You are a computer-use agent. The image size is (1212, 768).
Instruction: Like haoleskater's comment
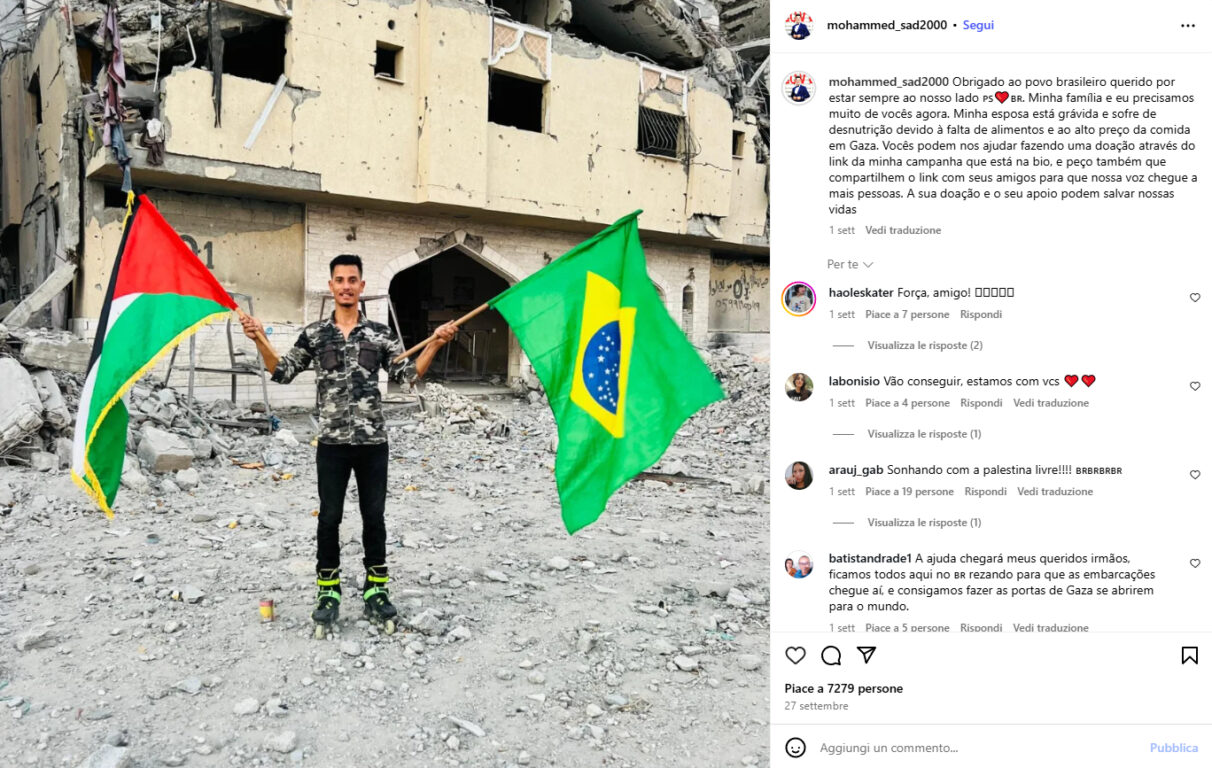1195,298
